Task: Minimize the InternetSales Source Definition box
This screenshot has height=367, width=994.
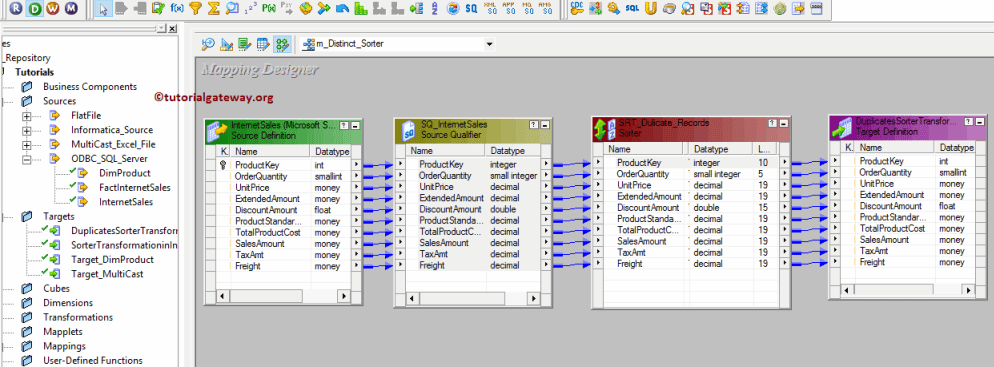Action: (x=355, y=126)
